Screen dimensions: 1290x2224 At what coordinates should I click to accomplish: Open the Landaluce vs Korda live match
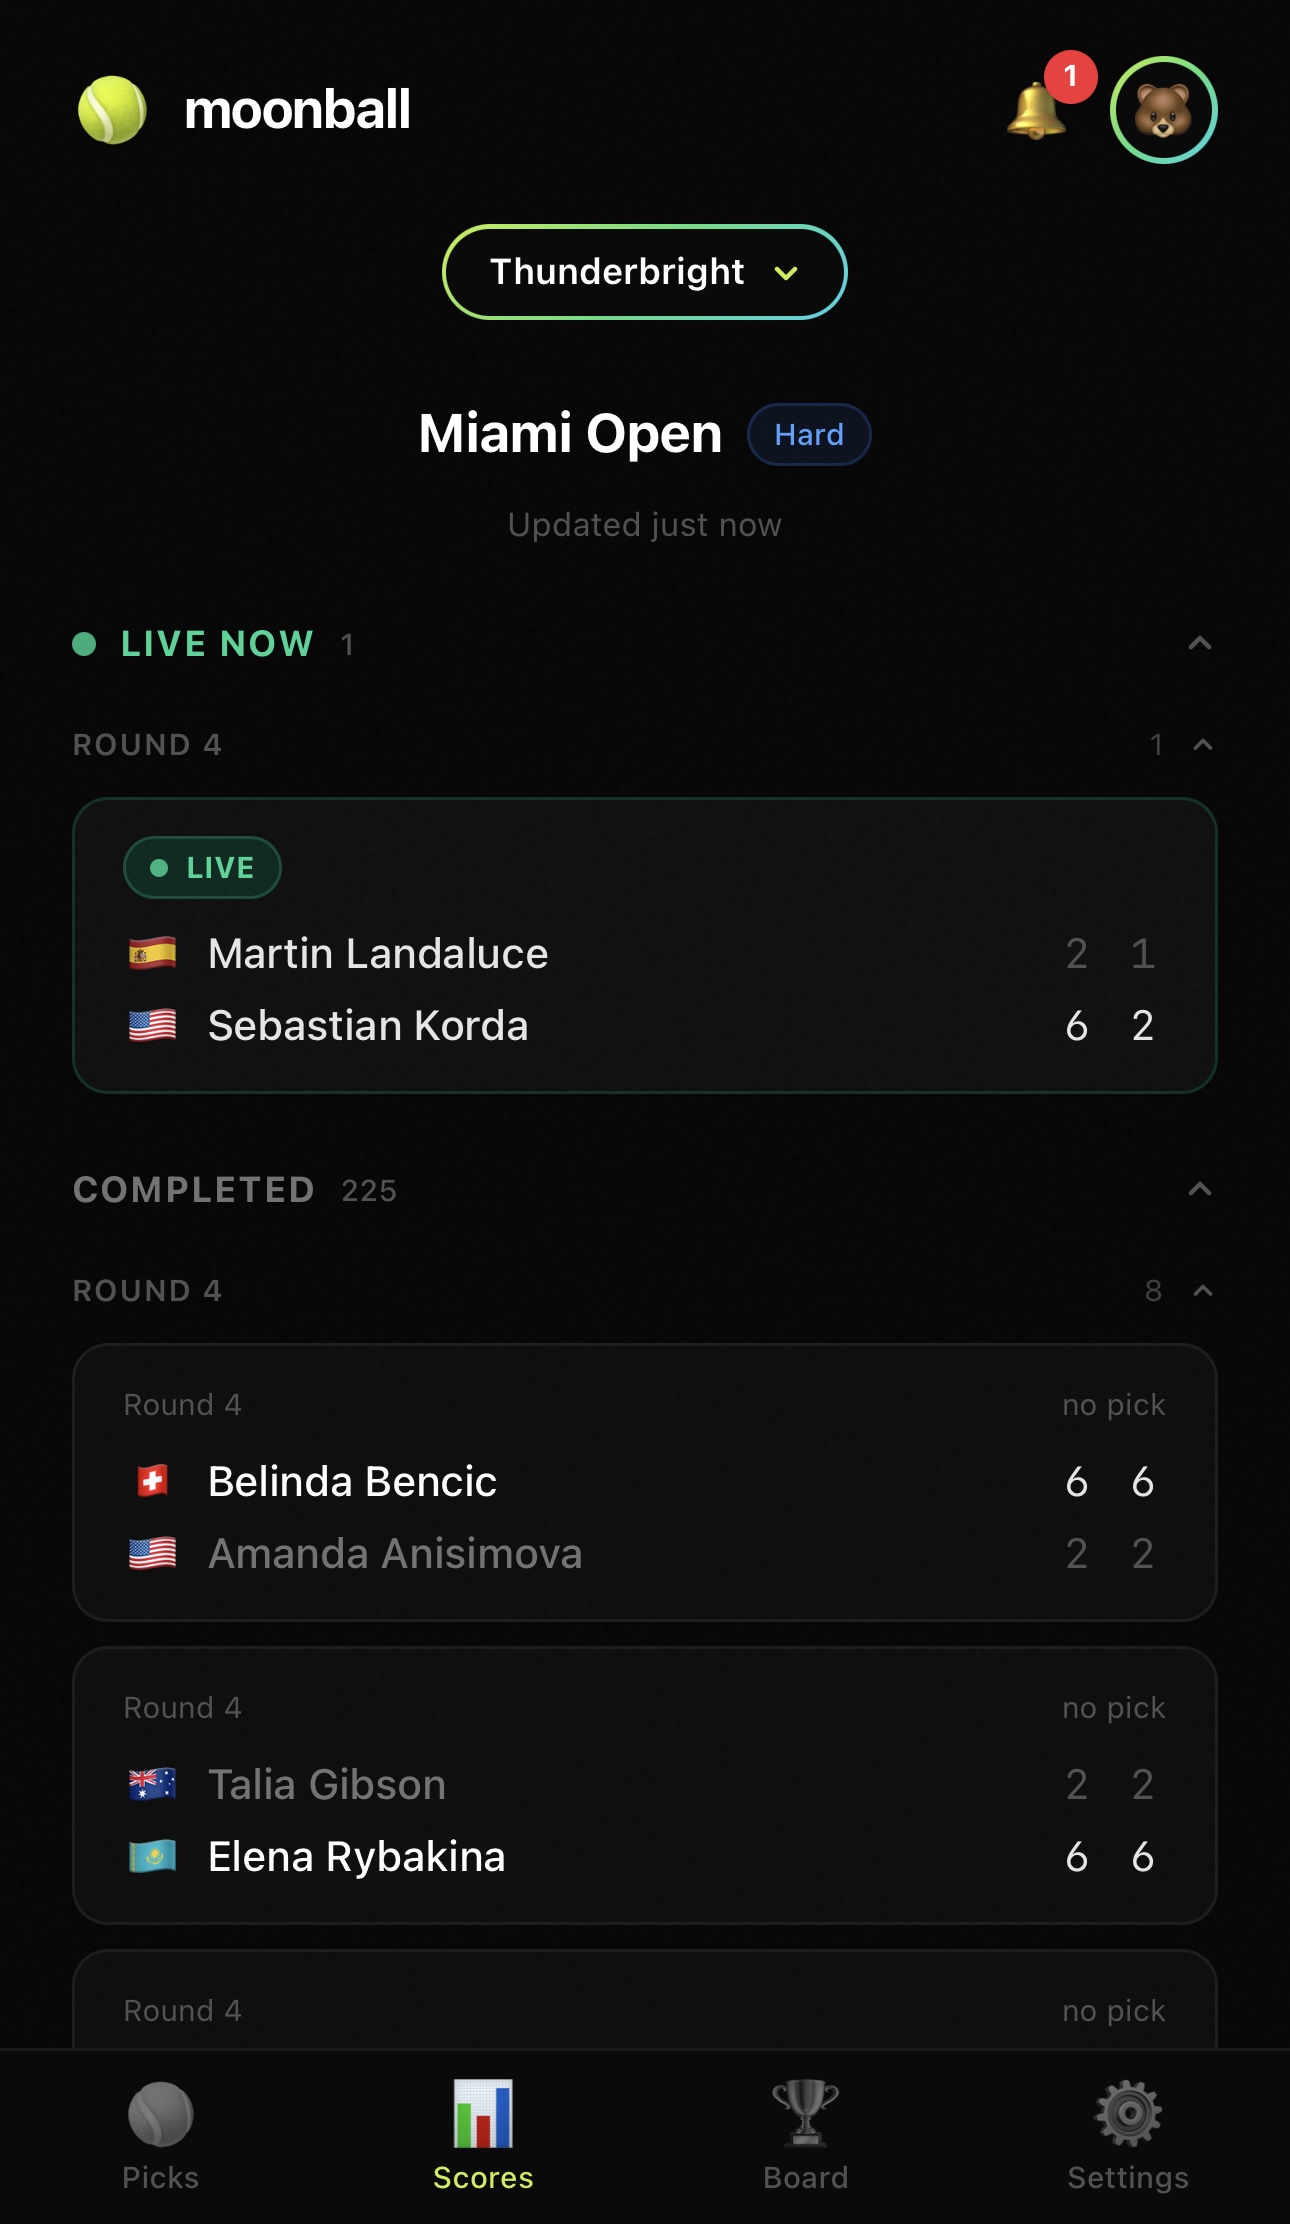[x=644, y=990]
